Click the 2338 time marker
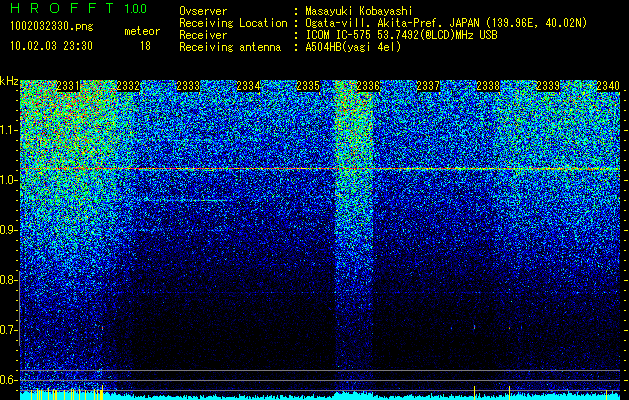 point(488,86)
